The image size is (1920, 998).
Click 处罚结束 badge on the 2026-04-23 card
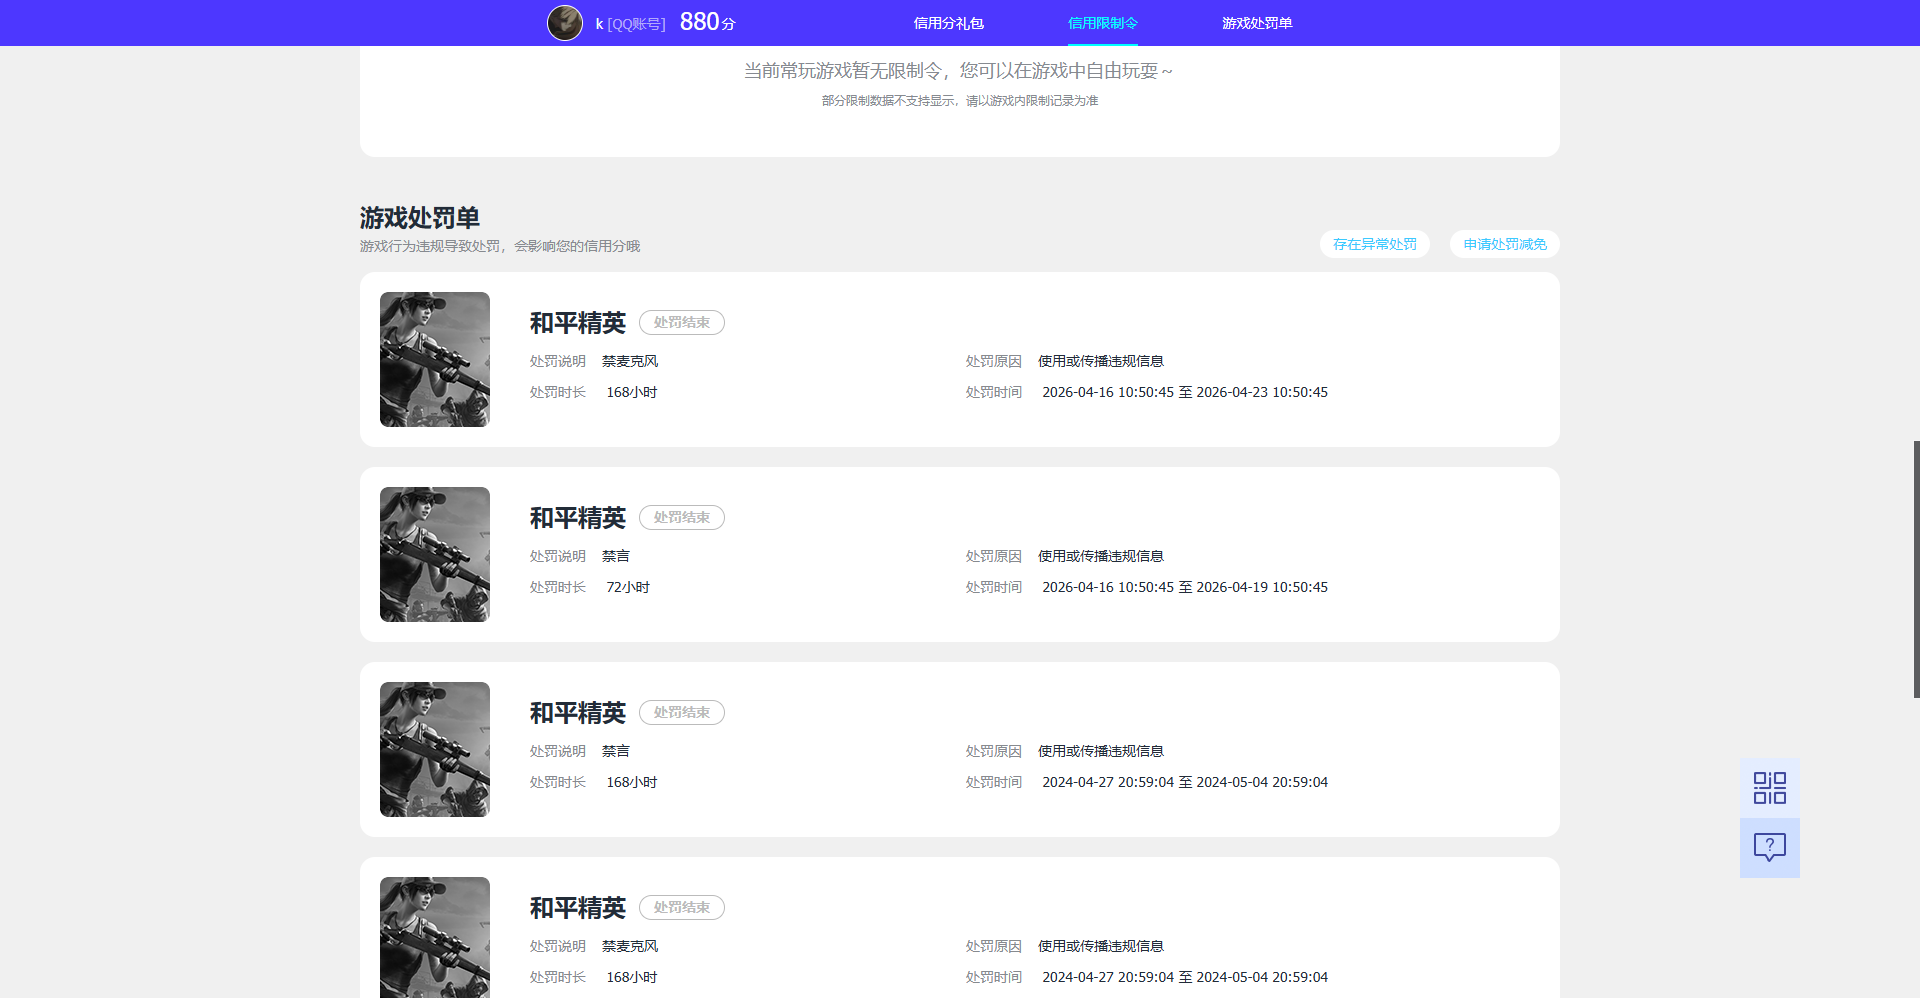tap(682, 322)
